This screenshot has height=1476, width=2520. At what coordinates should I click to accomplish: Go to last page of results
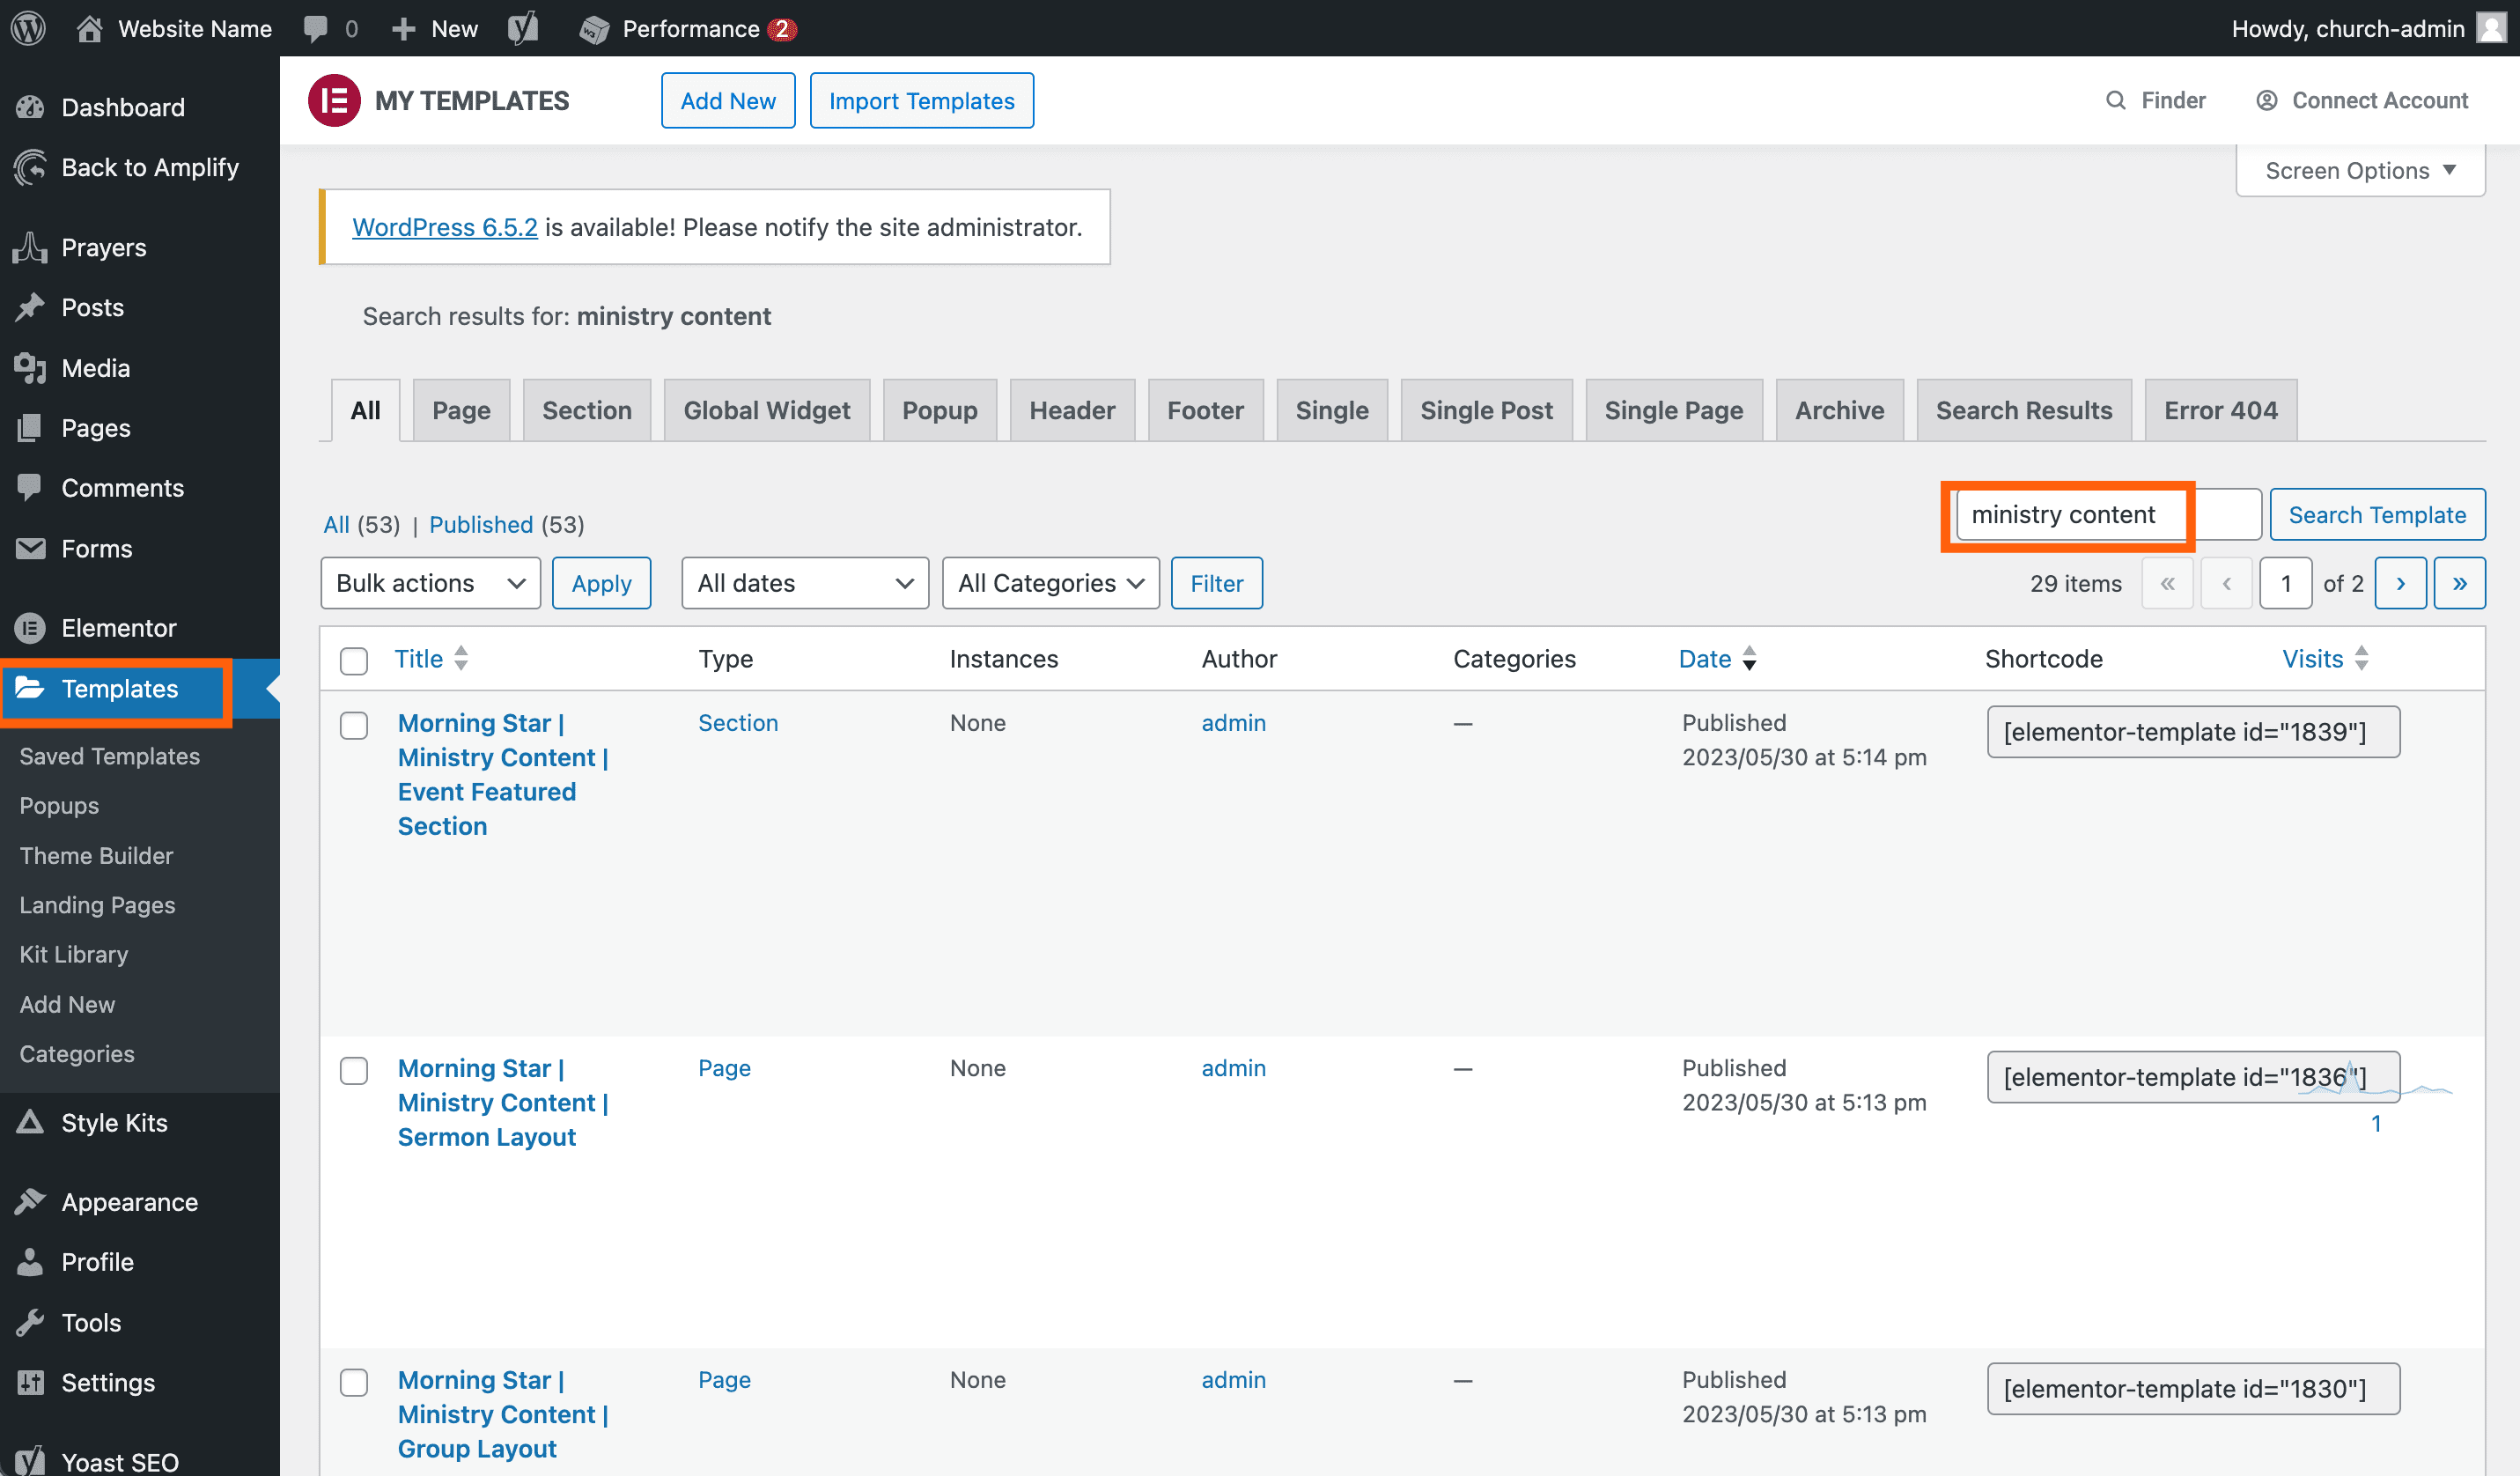pos(2459,583)
